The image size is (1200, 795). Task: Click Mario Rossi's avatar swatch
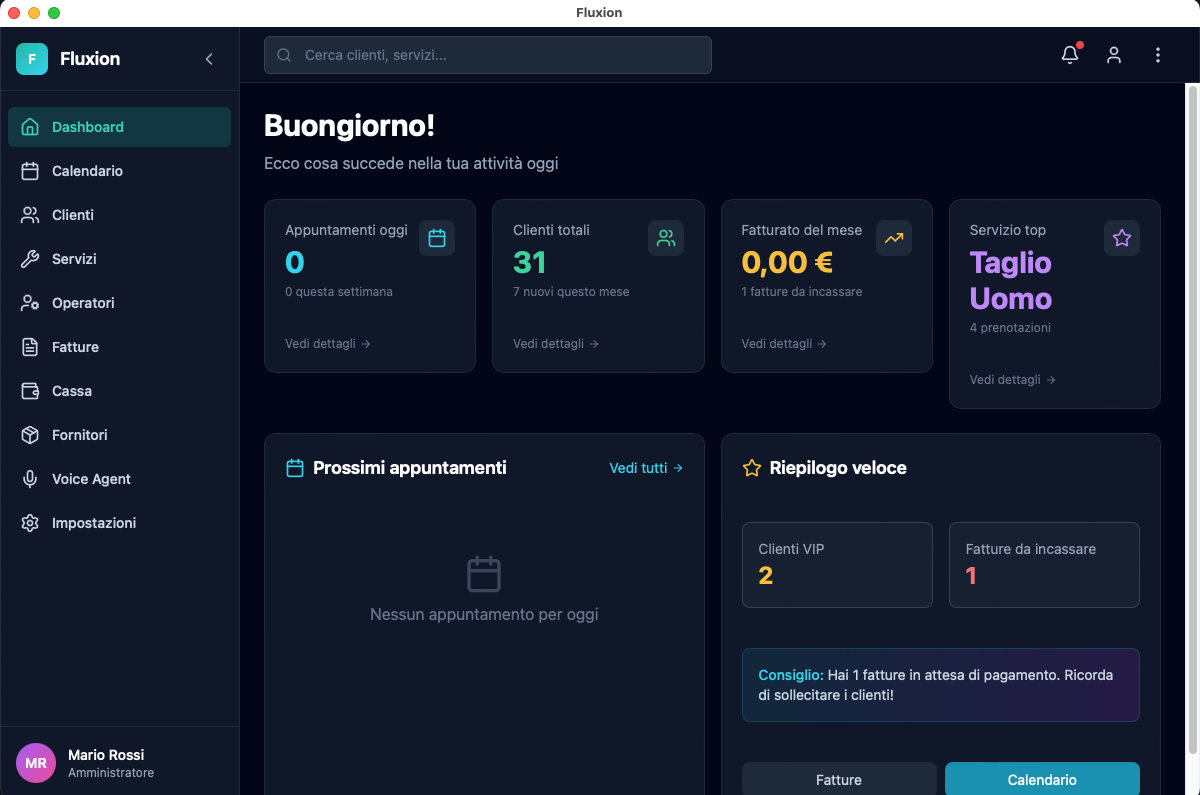coord(36,762)
